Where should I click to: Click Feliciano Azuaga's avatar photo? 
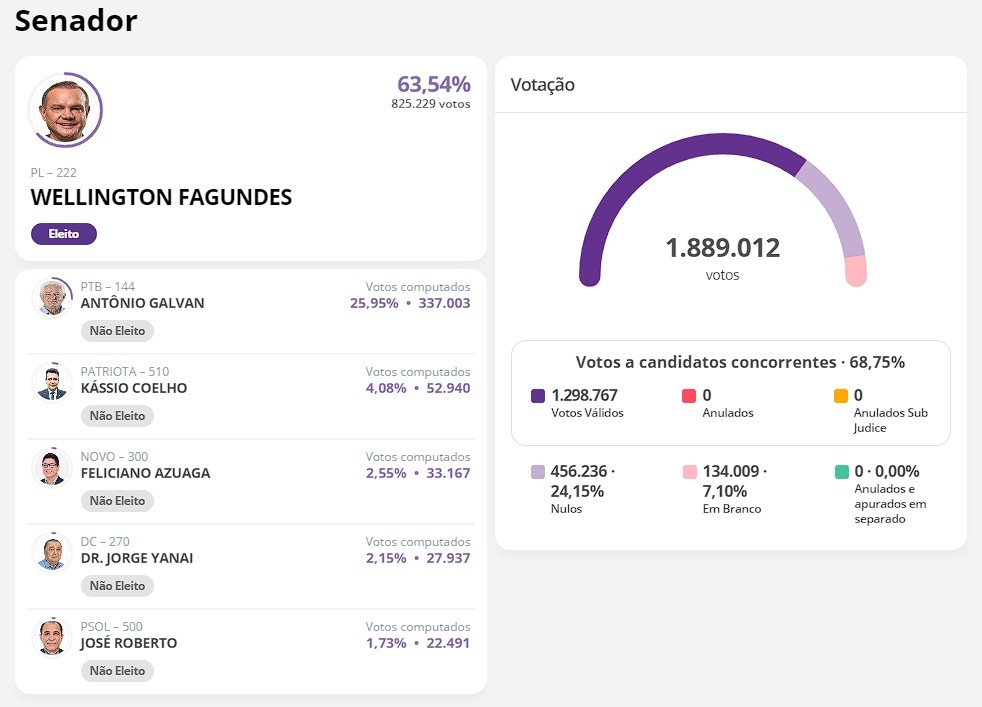pos(51,467)
